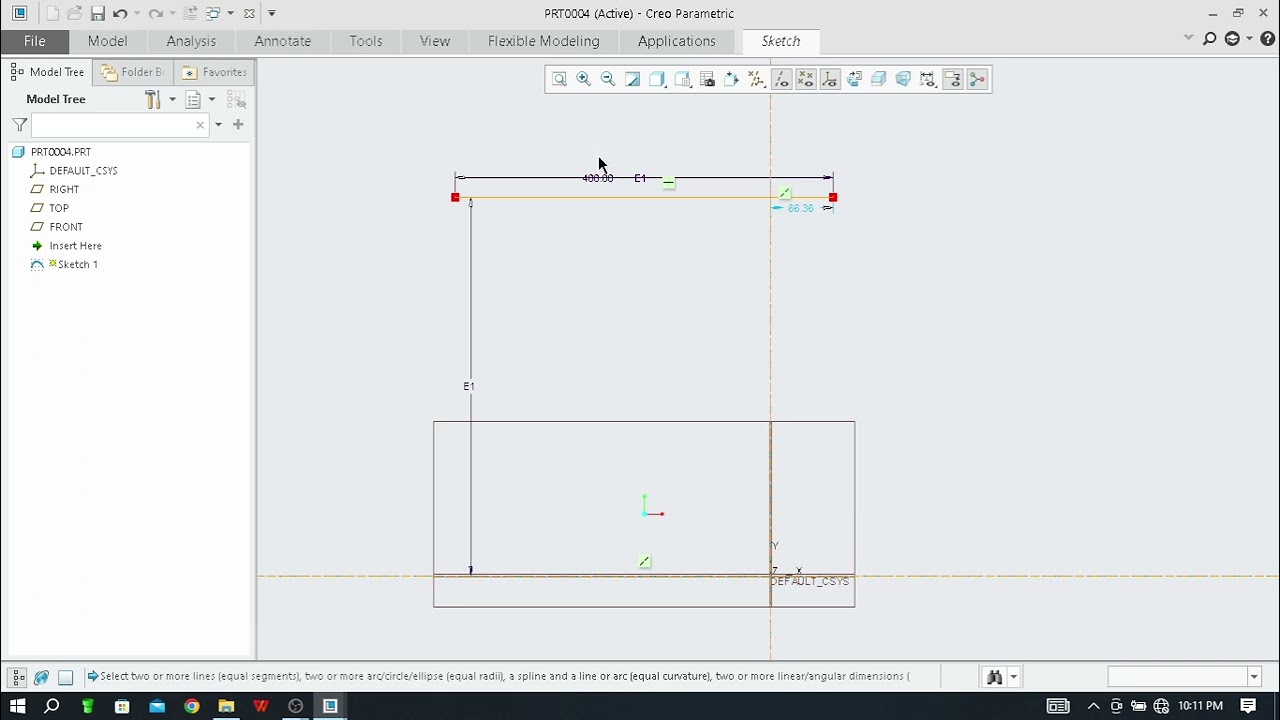Open the Model Tree Show list icon

click(x=194, y=99)
